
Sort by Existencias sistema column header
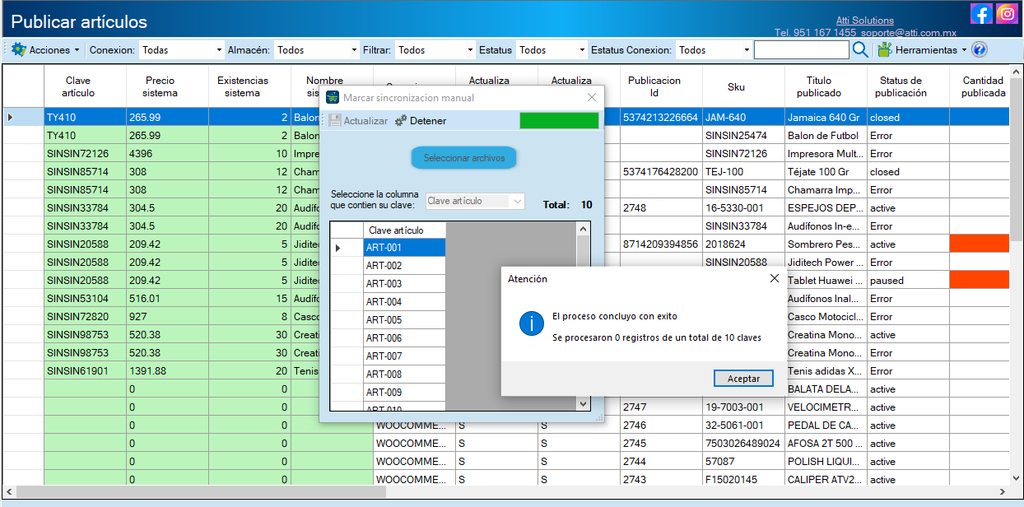pyautogui.click(x=249, y=86)
